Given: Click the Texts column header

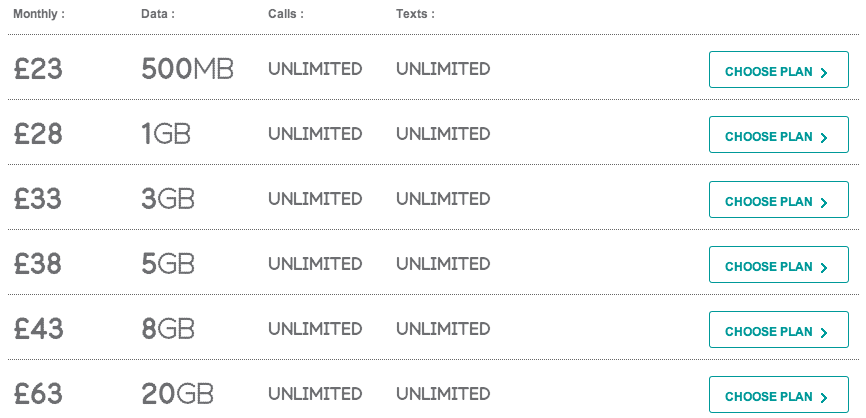Looking at the screenshot, I should pyautogui.click(x=415, y=14).
